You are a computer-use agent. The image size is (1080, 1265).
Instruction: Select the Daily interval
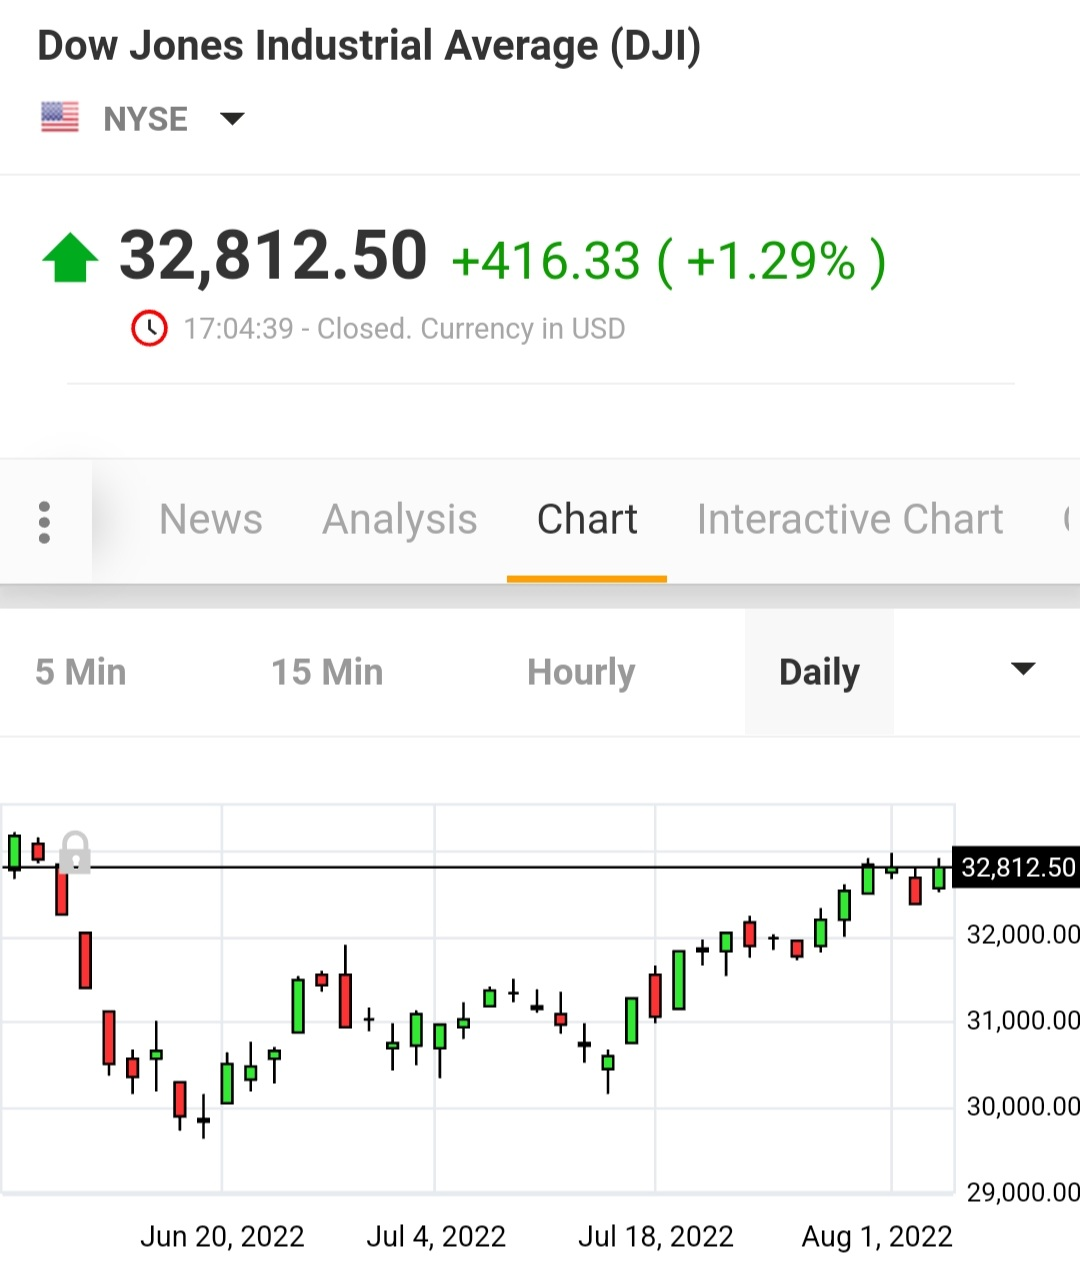click(819, 672)
